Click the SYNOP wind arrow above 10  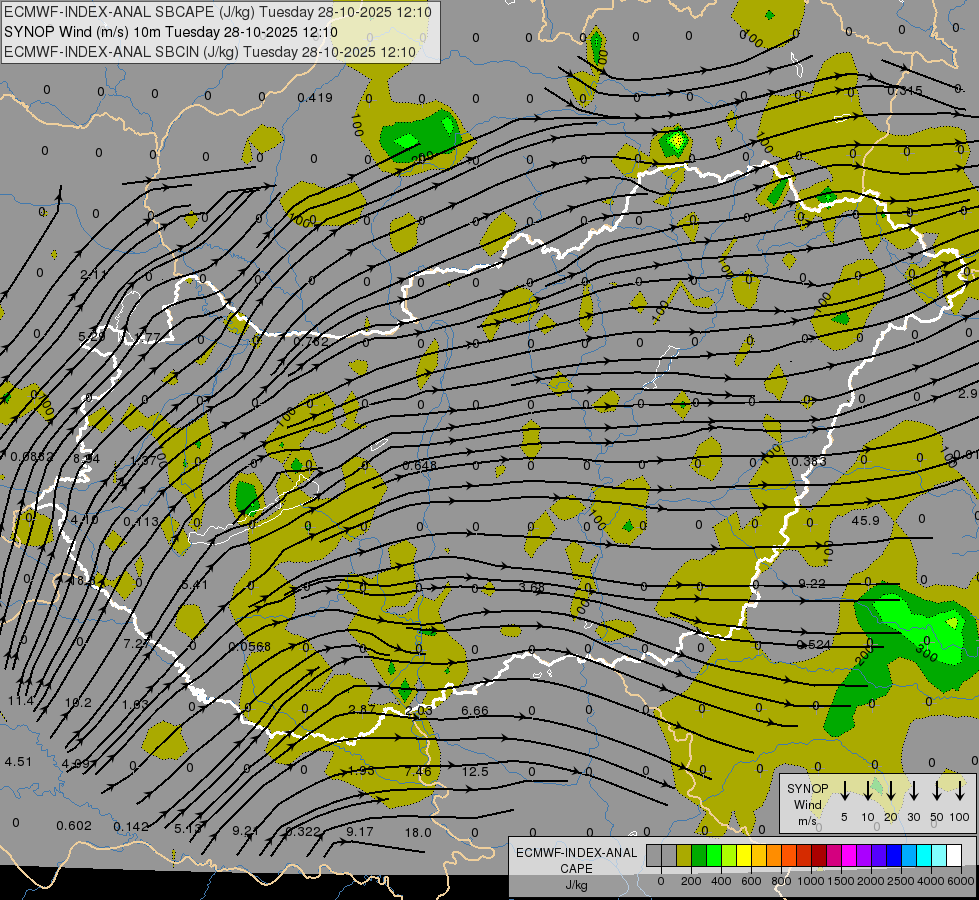click(868, 790)
